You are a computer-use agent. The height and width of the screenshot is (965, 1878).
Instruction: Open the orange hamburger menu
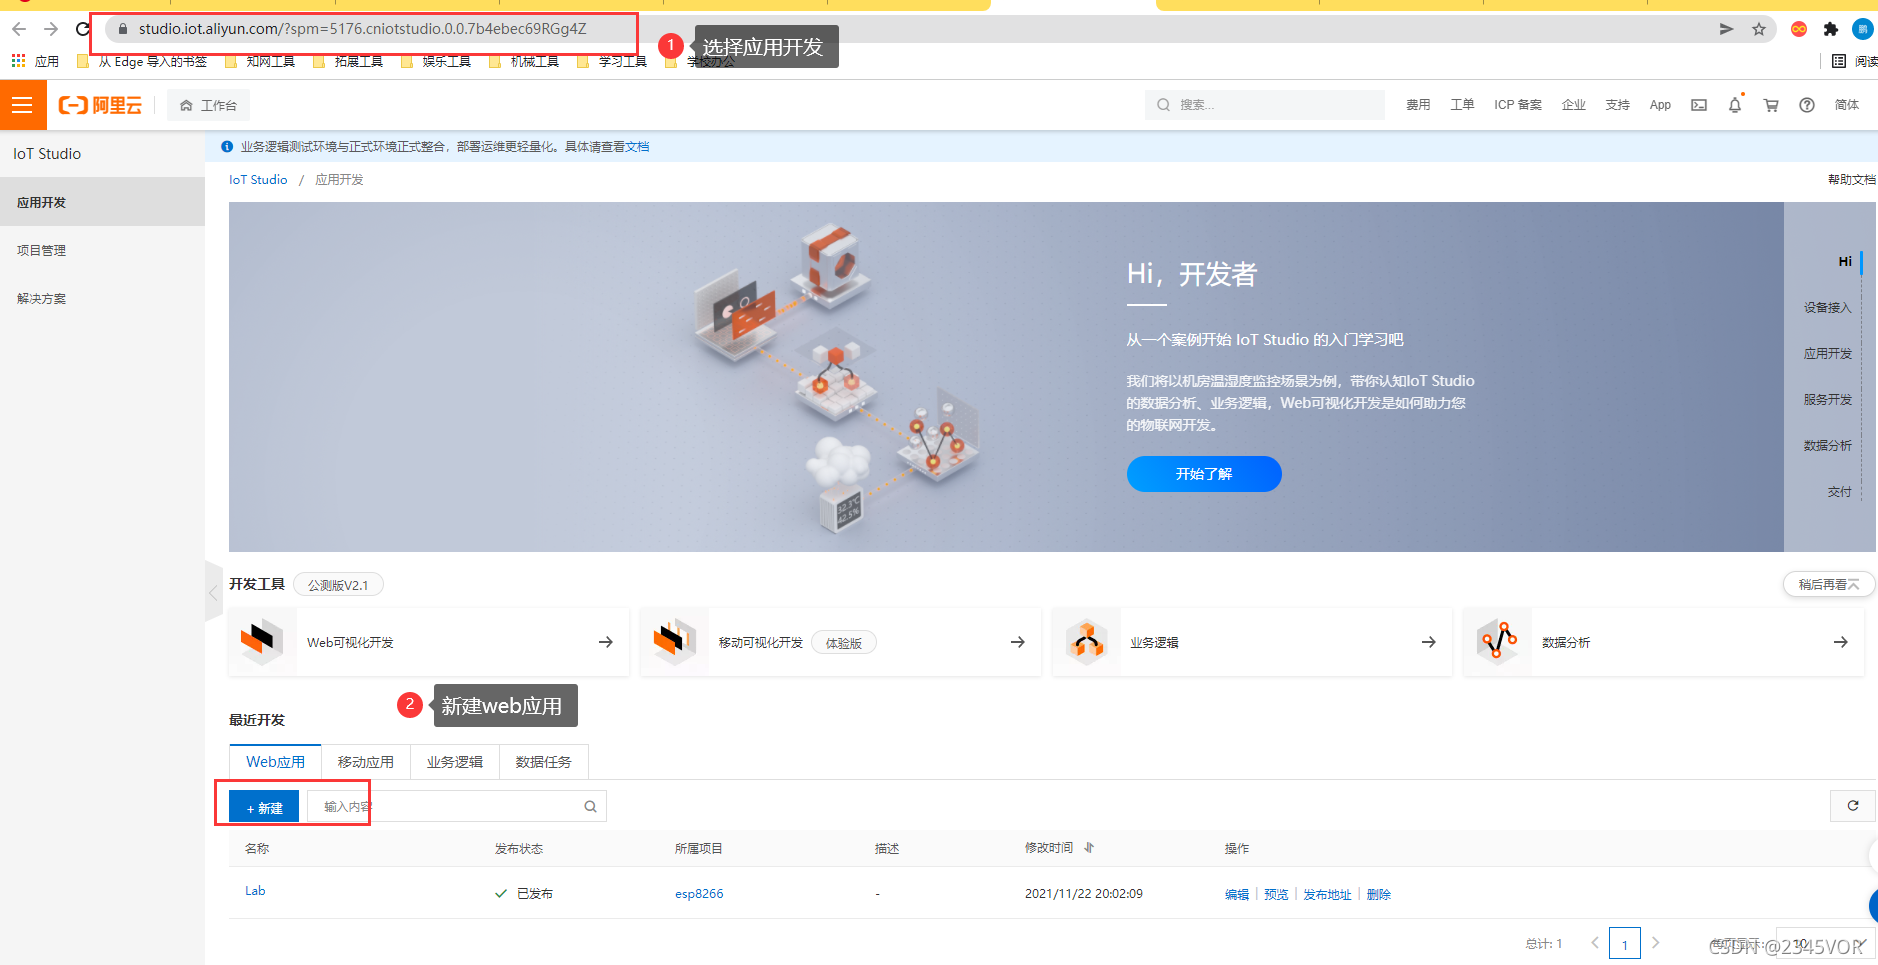(23, 105)
